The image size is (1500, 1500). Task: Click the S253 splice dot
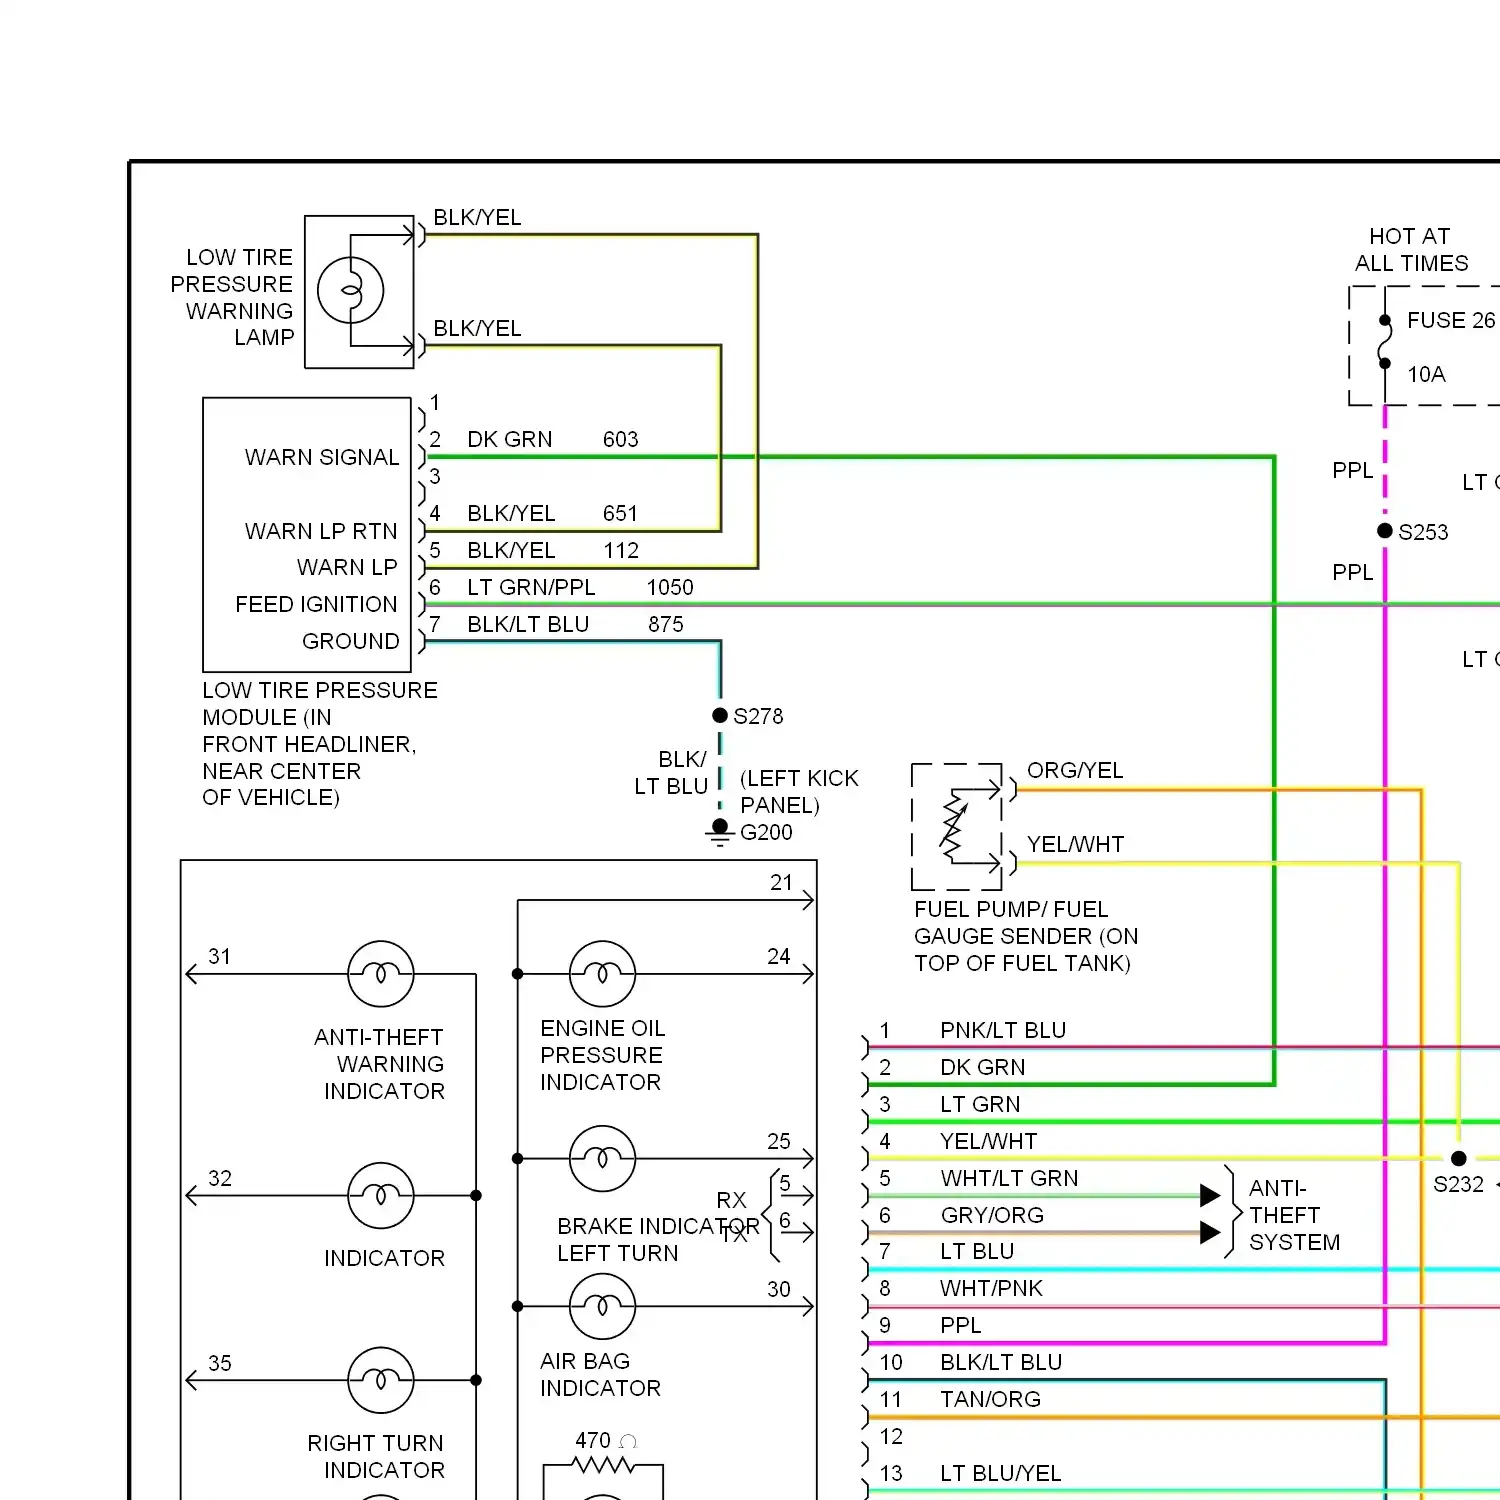pos(1385,531)
